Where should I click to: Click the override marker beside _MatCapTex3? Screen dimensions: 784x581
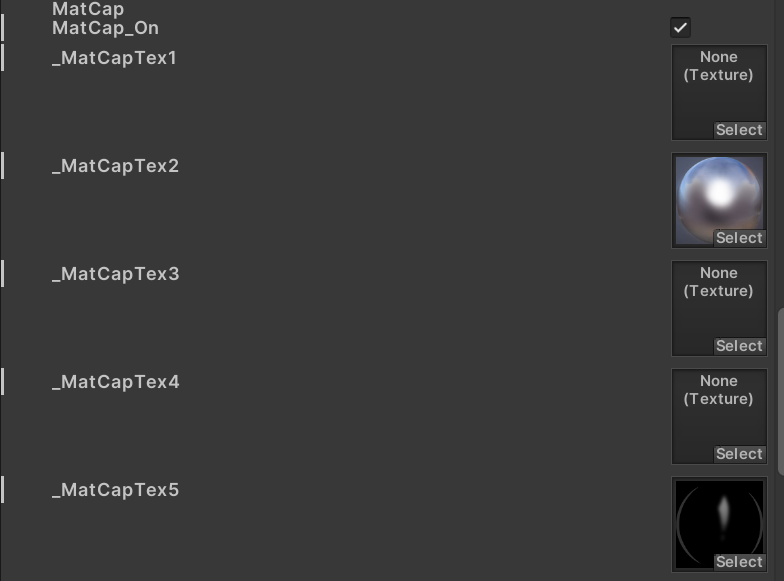[2, 273]
